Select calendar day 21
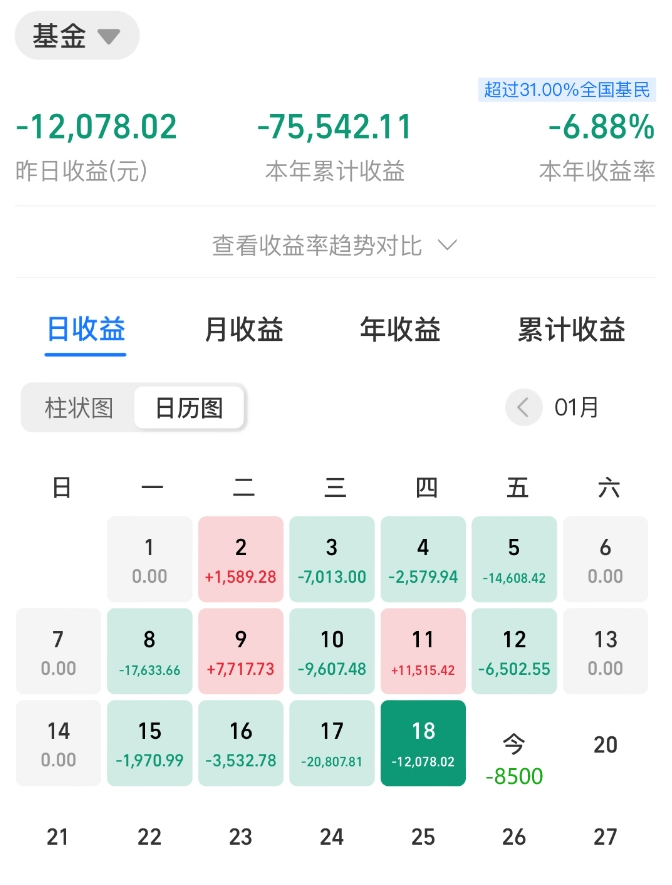This screenshot has height=885, width=672. pos(58,836)
